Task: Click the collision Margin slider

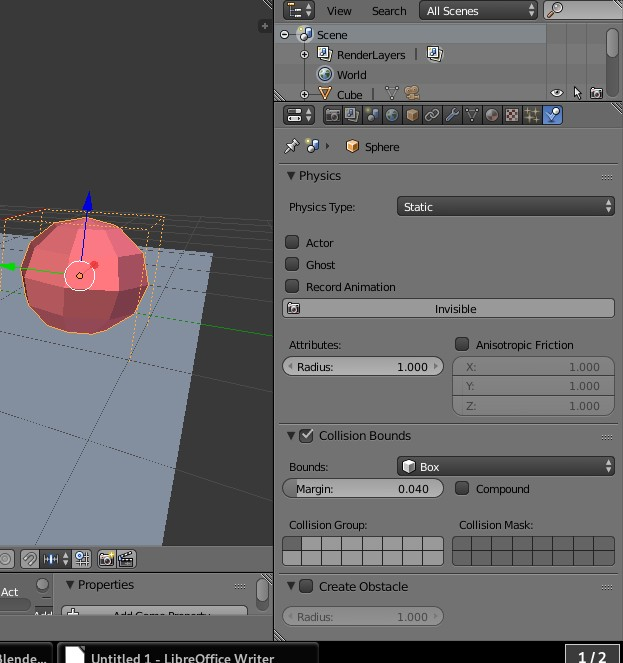Action: point(362,488)
